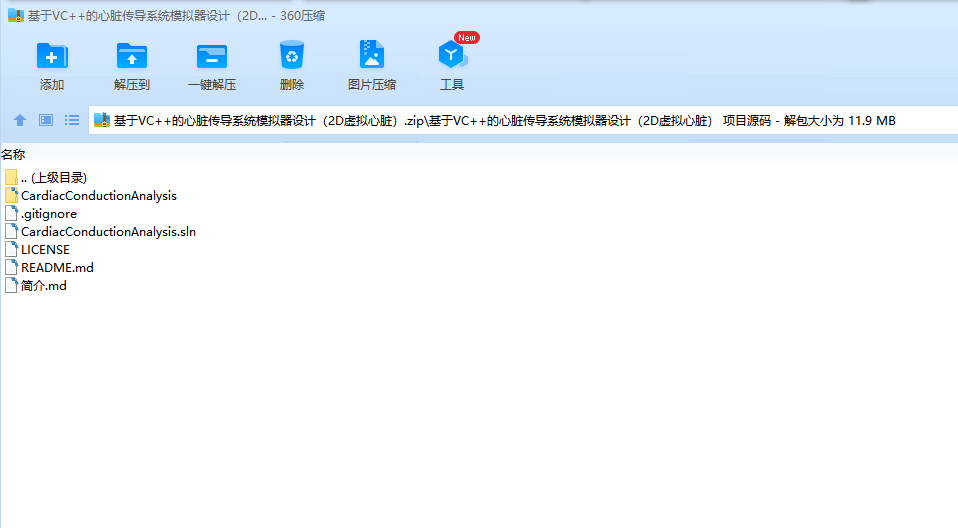Click the window title text 360压缩
958x528 pixels.
302,16
